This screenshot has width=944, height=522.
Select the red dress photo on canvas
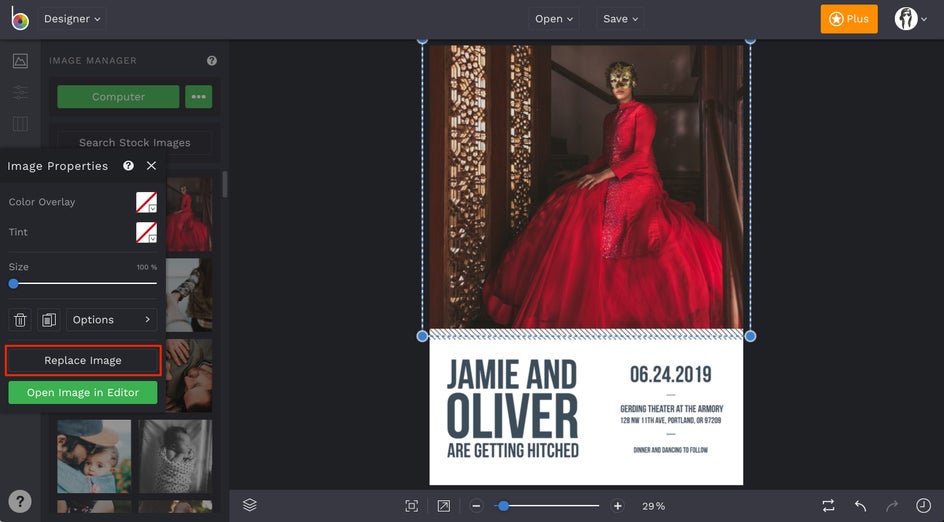pyautogui.click(x=586, y=187)
